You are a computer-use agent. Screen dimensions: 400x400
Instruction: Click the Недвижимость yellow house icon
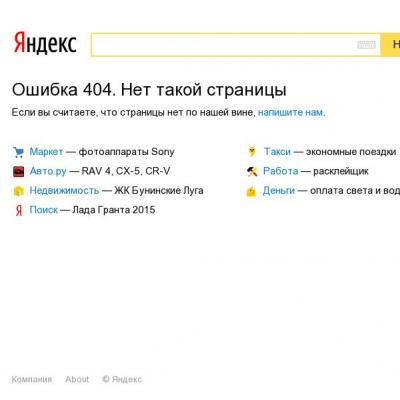tap(18, 191)
